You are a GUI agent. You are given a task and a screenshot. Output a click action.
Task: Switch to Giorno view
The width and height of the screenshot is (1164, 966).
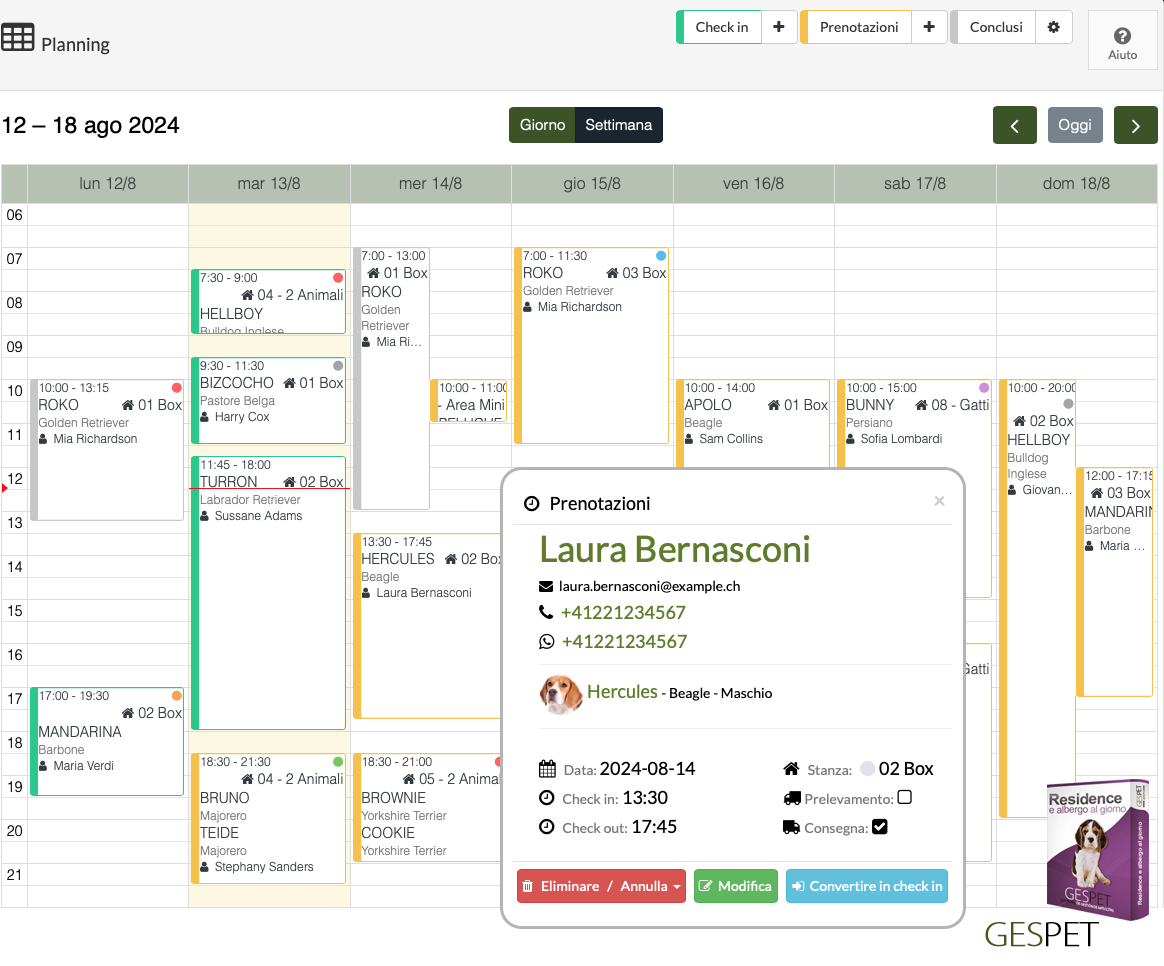tap(542, 125)
